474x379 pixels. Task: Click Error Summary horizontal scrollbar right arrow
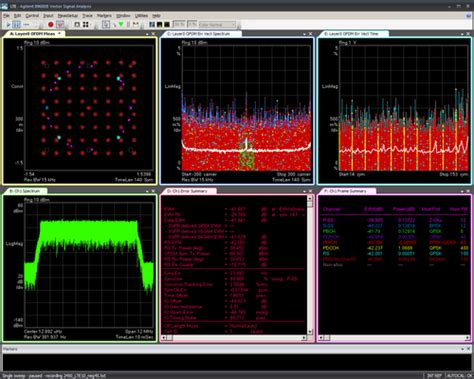304,338
